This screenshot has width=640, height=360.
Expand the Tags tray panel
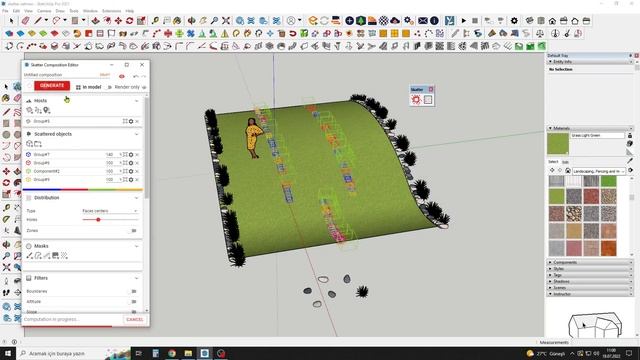[x=590, y=275]
